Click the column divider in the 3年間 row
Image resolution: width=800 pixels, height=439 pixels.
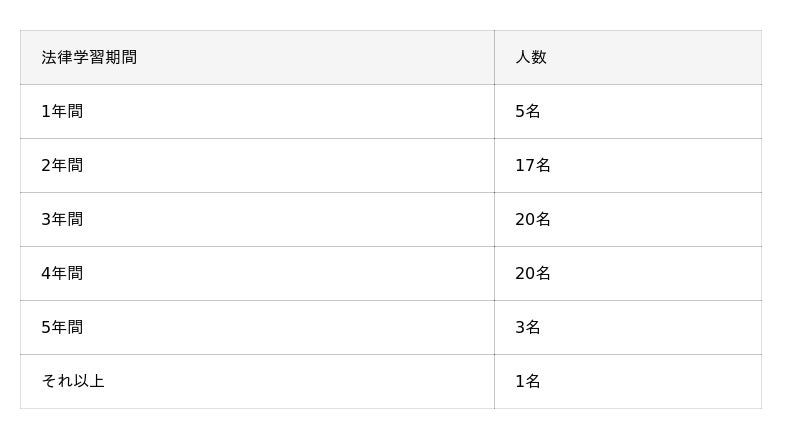click(494, 219)
